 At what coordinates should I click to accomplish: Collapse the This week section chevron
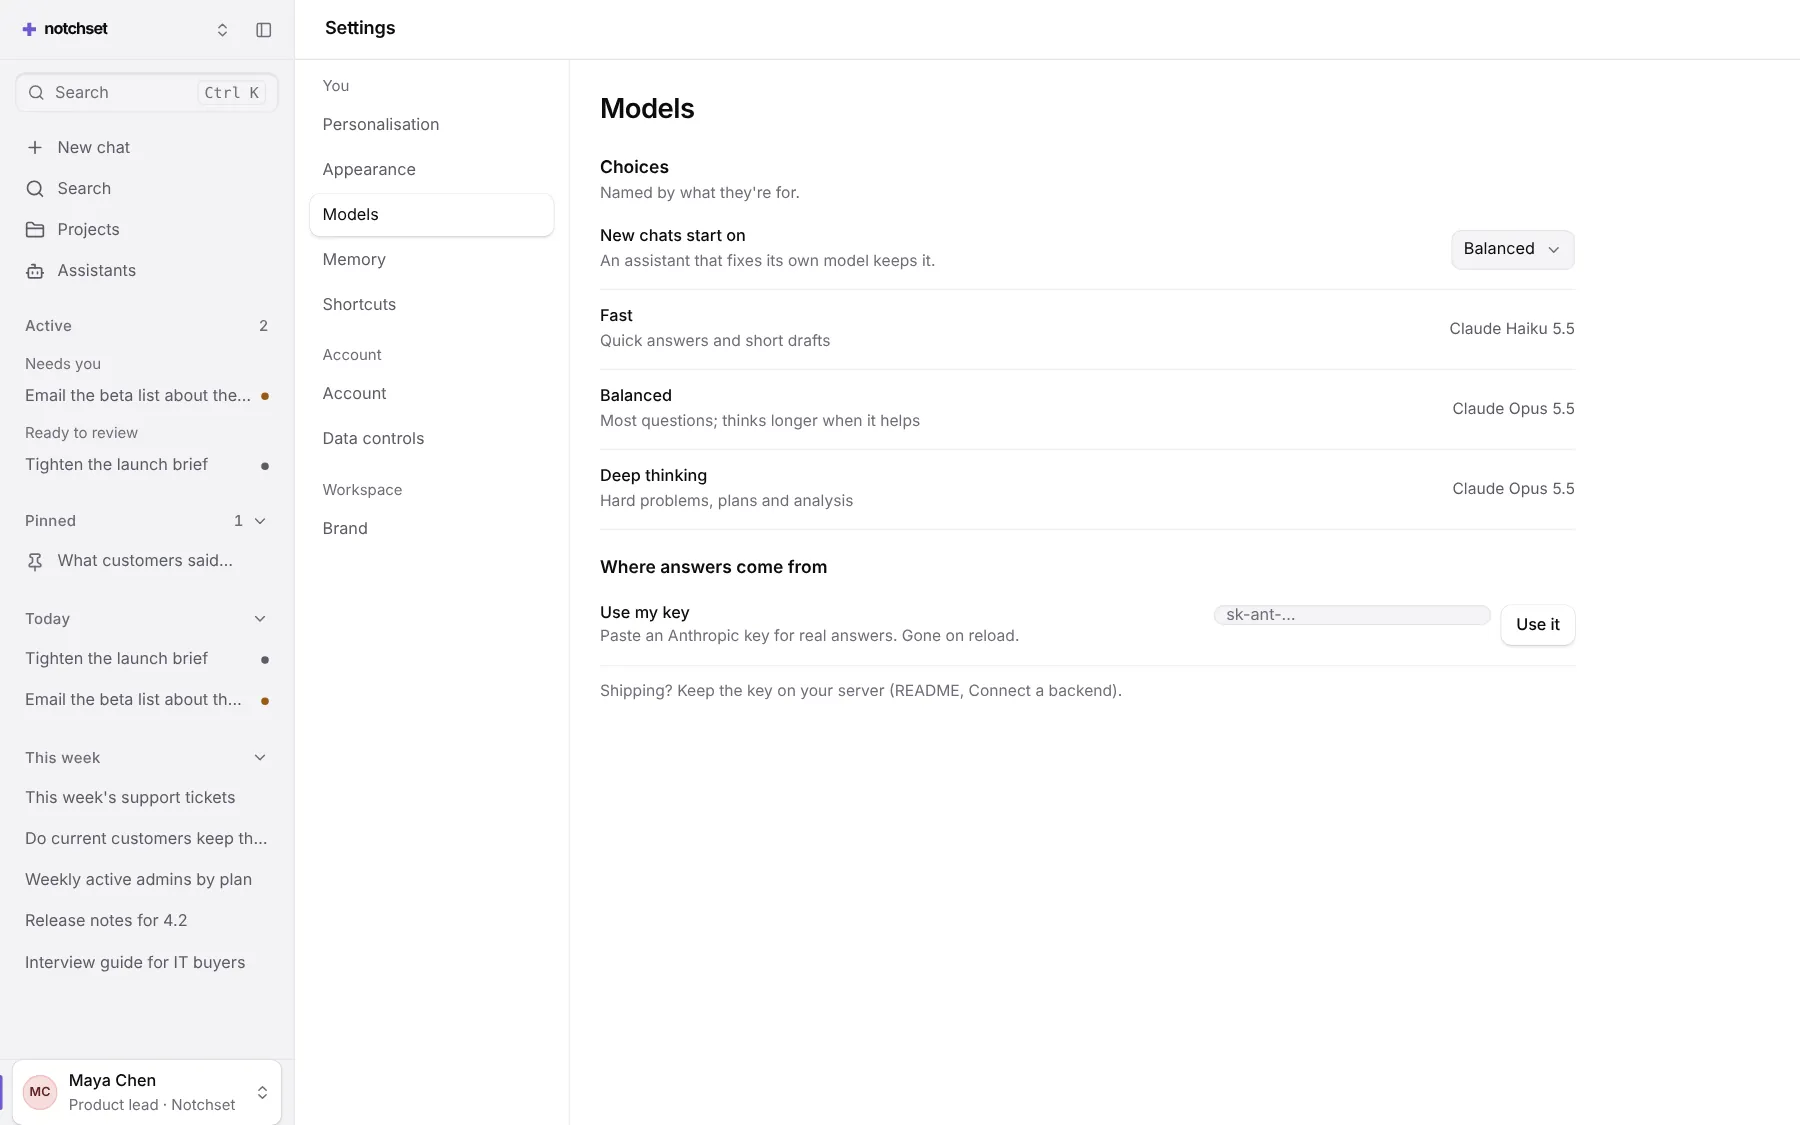[x=260, y=758]
